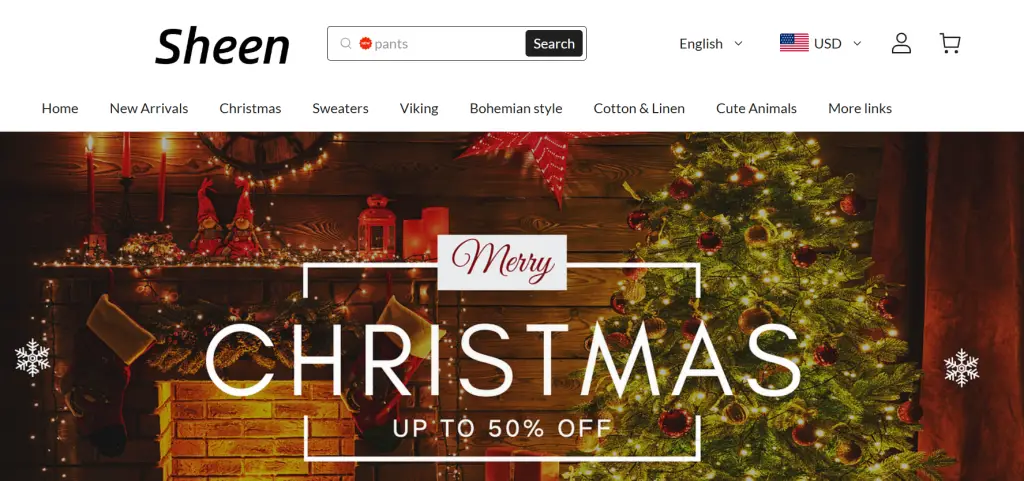
Task: Click the red 'new' badge in search
Action: pyautogui.click(x=366, y=44)
